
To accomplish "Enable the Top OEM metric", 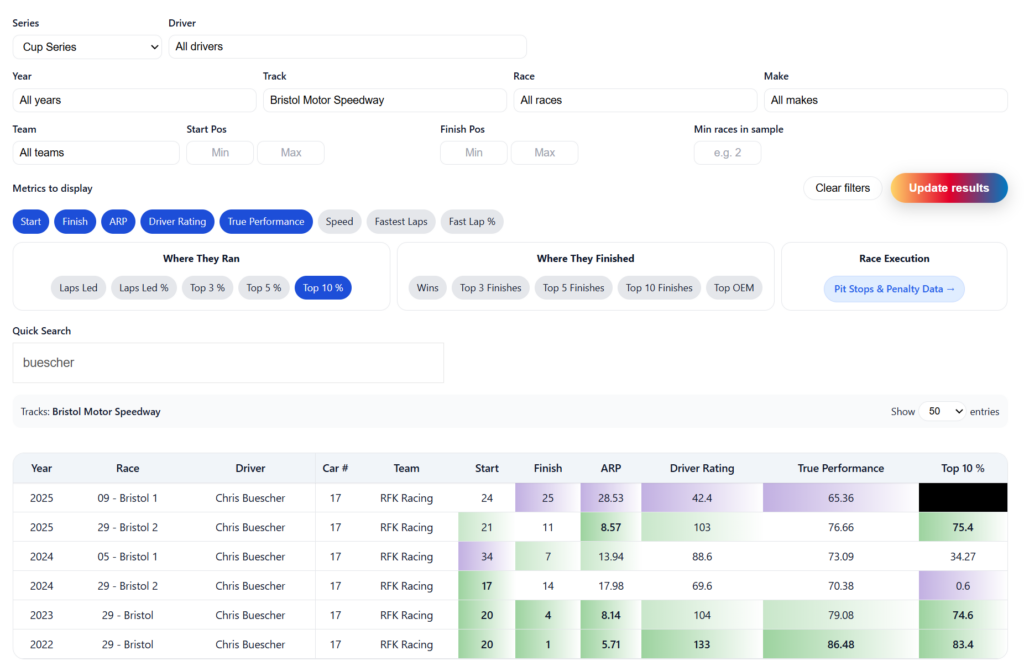I will tap(734, 288).
